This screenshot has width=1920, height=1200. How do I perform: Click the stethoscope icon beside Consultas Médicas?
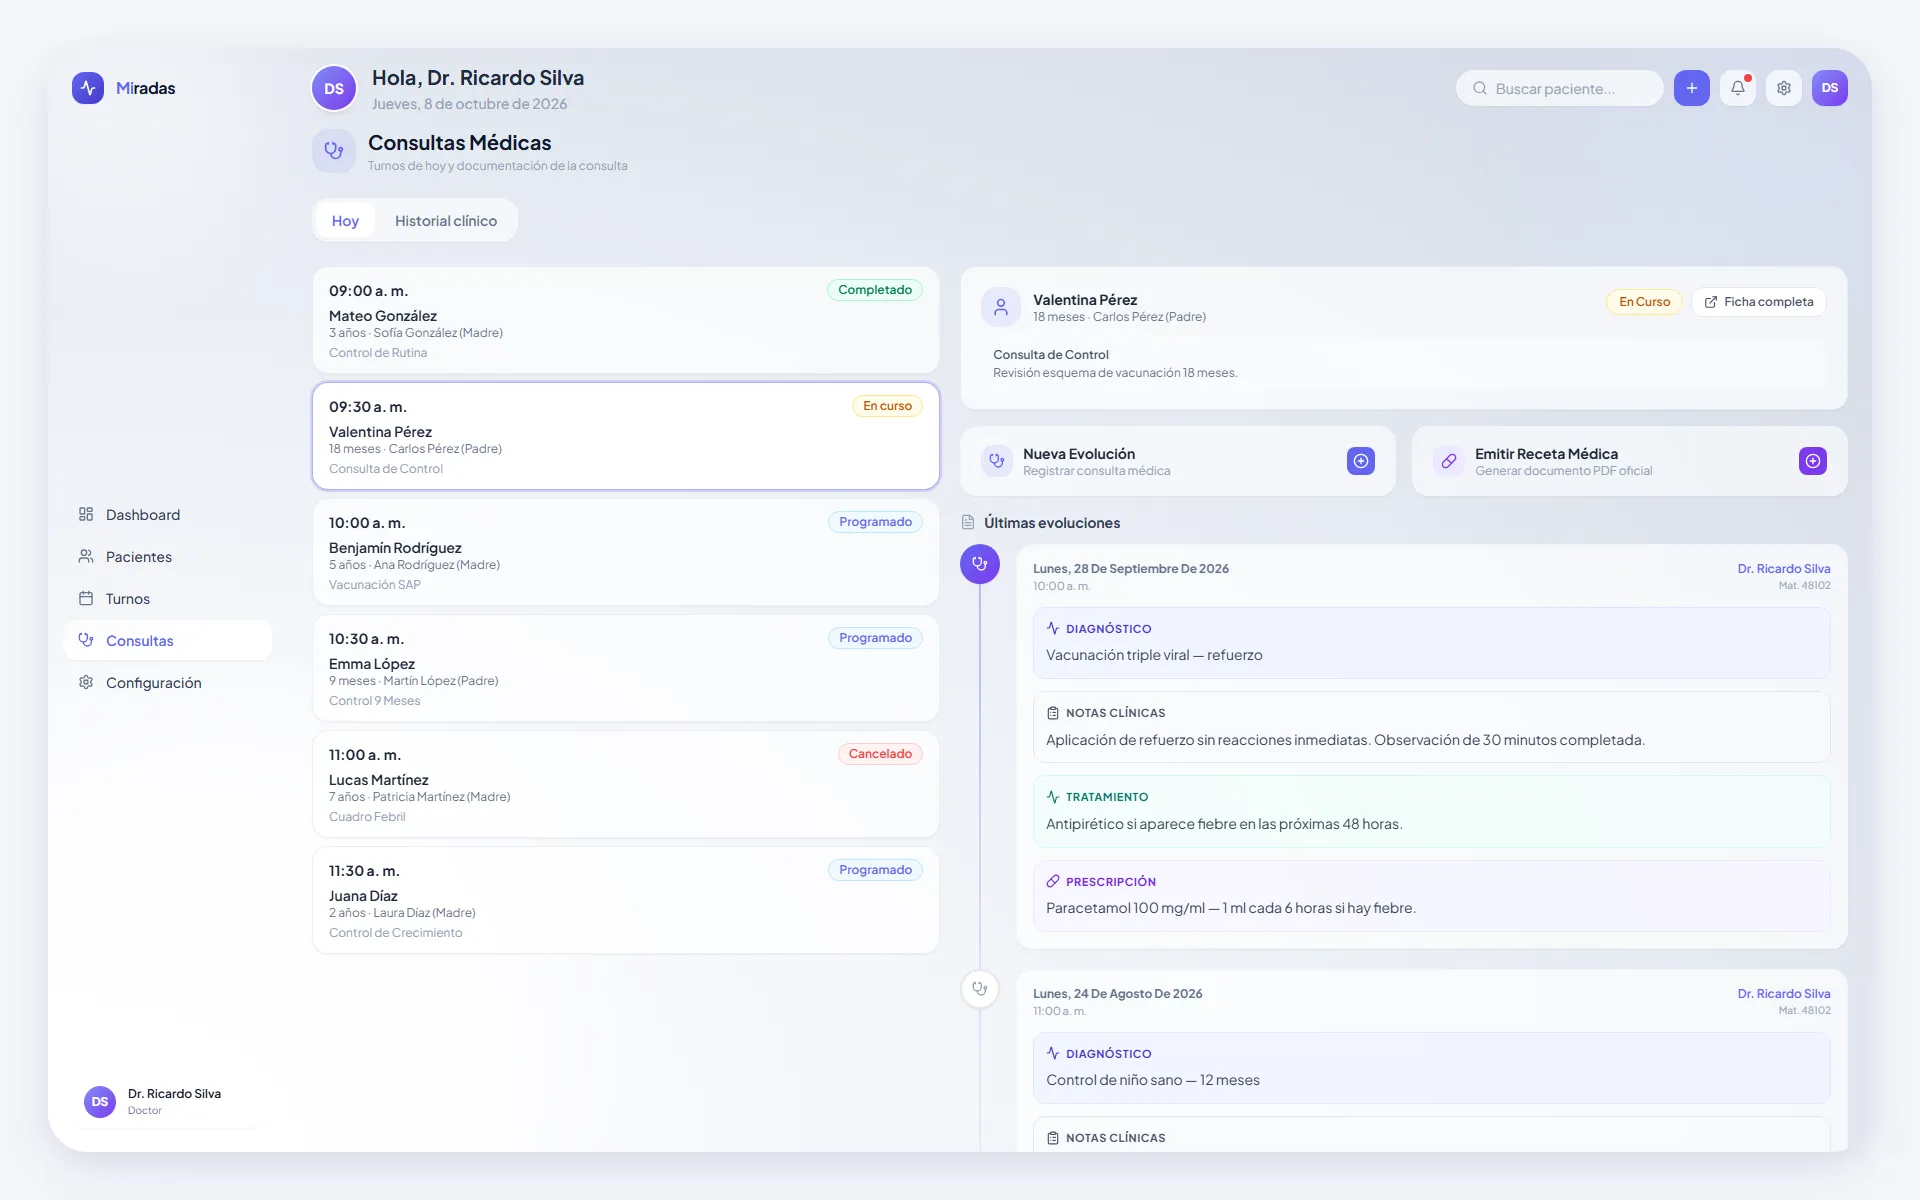tap(334, 151)
